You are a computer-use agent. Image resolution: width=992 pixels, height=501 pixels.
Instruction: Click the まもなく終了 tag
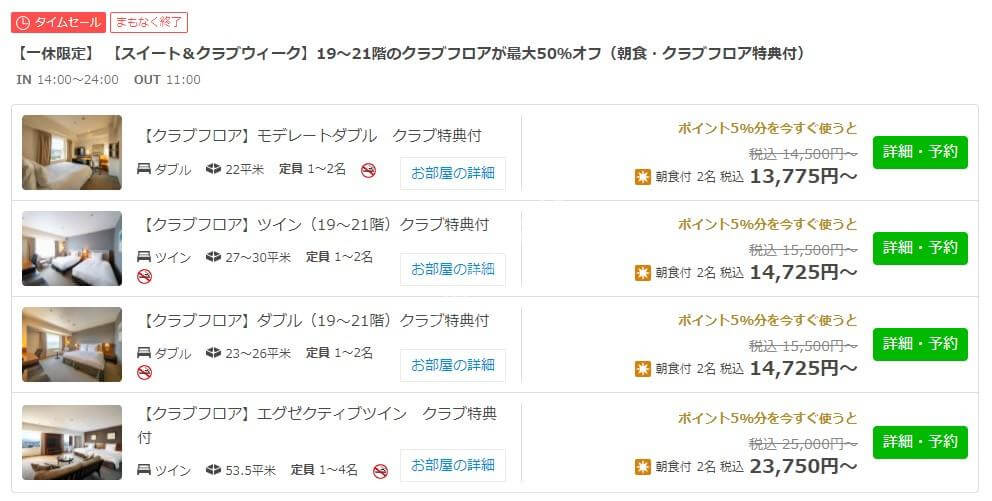click(x=149, y=22)
